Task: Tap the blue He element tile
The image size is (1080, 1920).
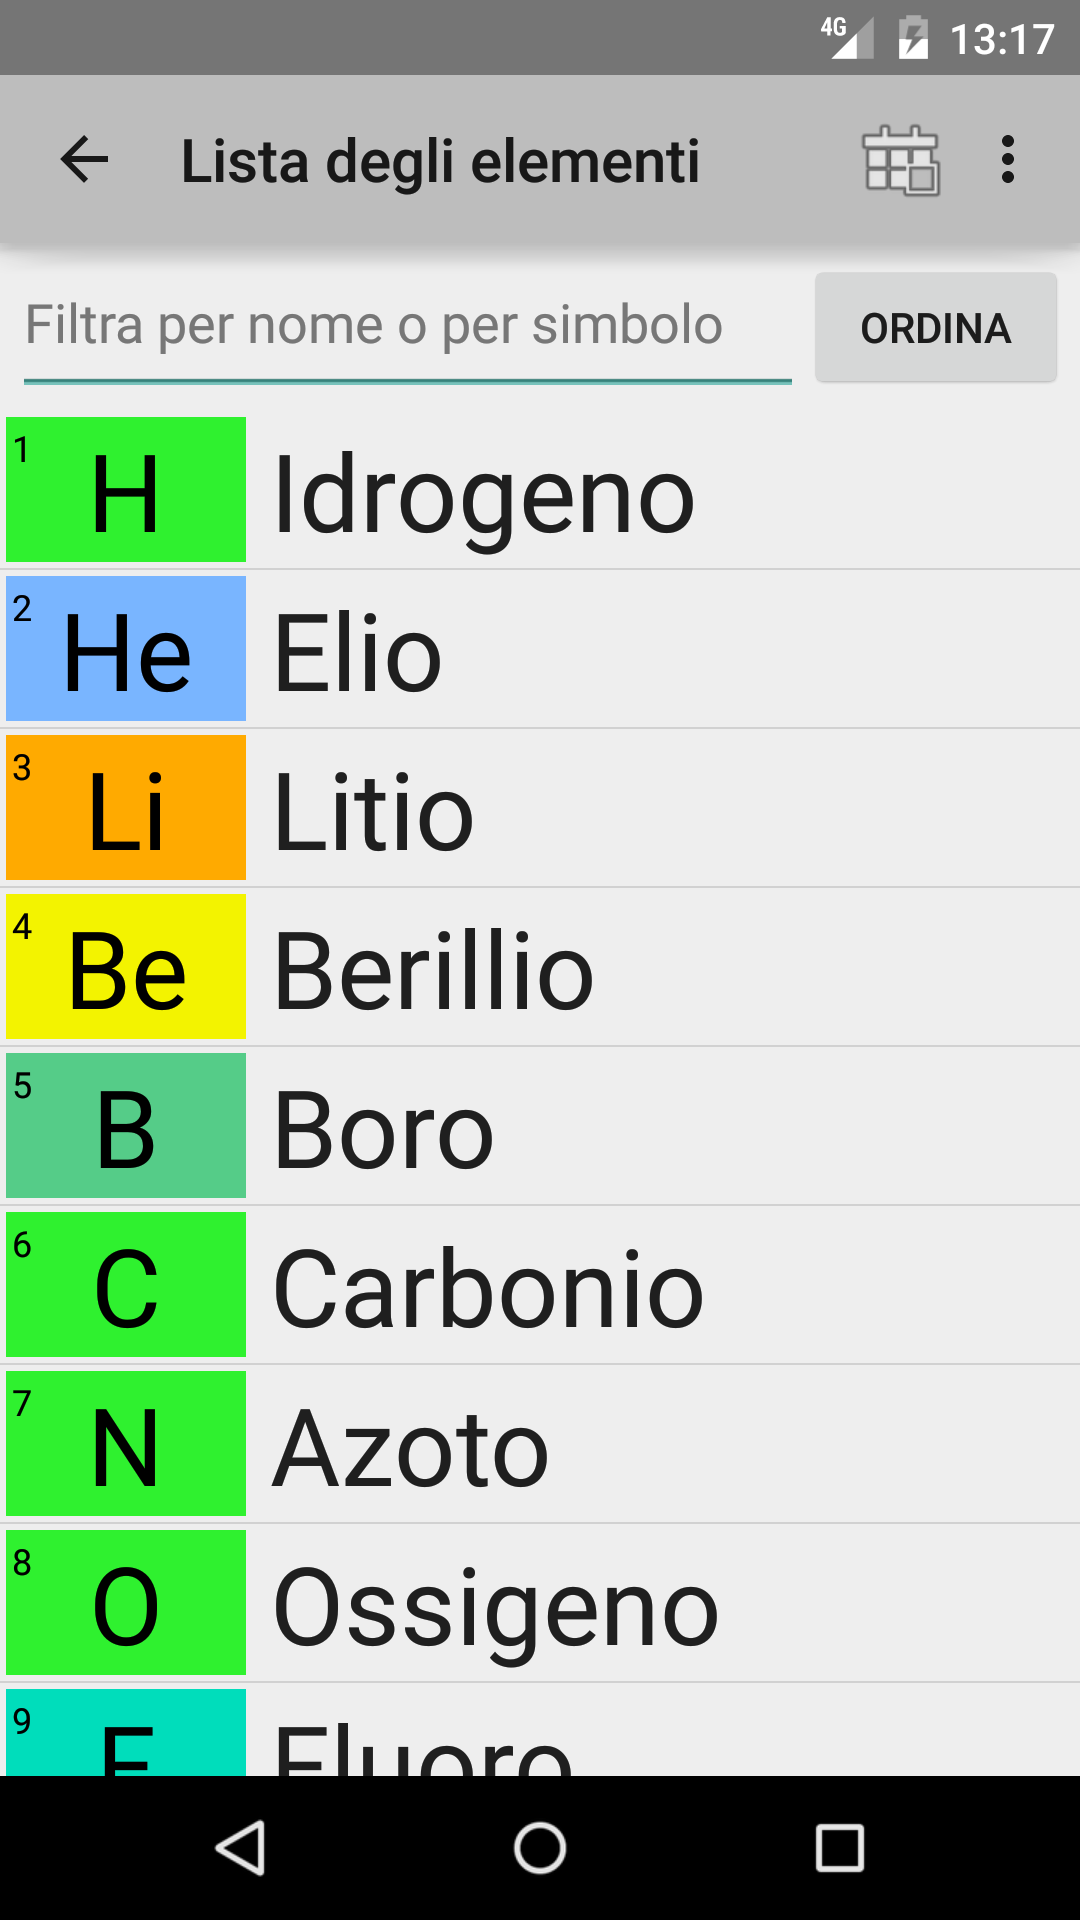Action: [x=126, y=649]
